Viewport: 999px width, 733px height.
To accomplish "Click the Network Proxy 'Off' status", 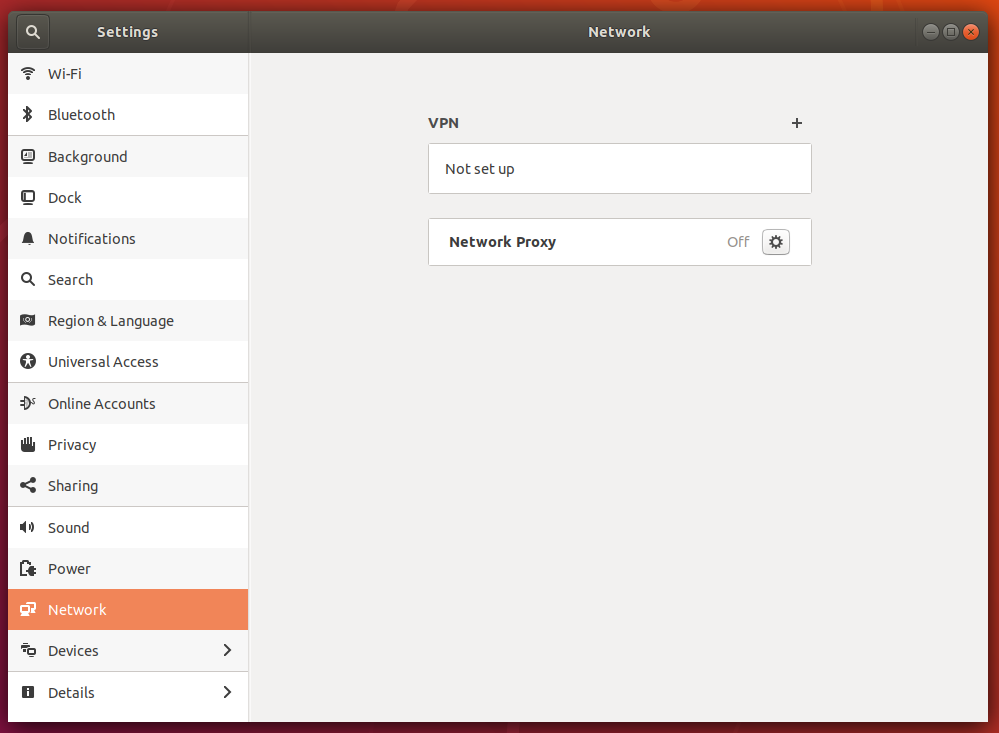I will 738,242.
